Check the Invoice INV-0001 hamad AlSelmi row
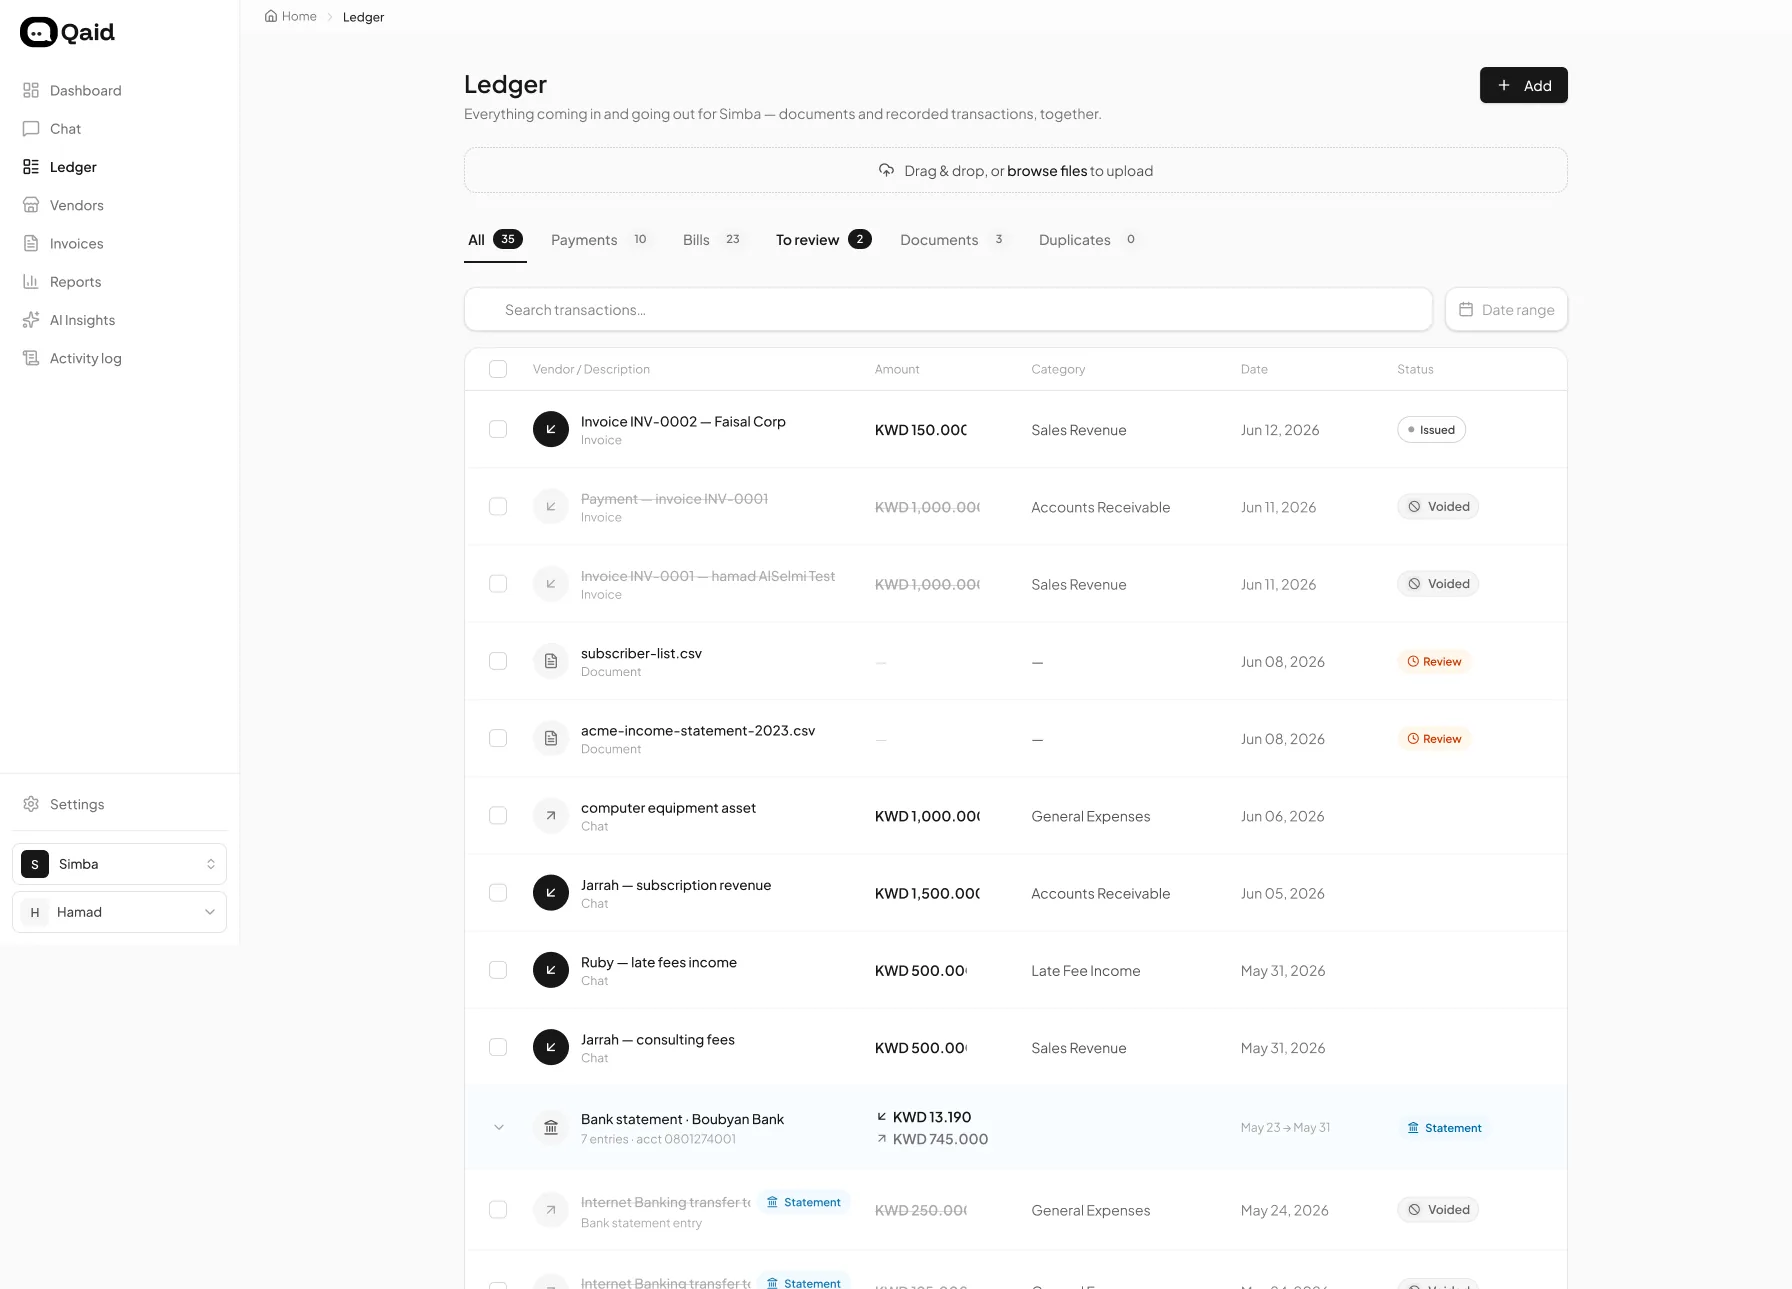Viewport: 1792px width, 1289px height. (498, 583)
